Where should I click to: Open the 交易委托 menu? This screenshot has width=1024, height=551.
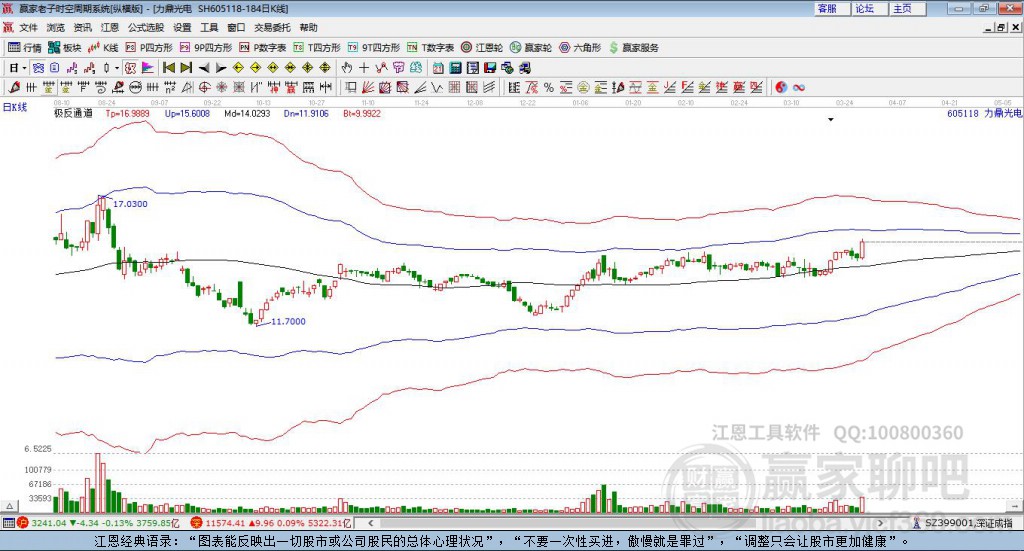tap(272, 27)
